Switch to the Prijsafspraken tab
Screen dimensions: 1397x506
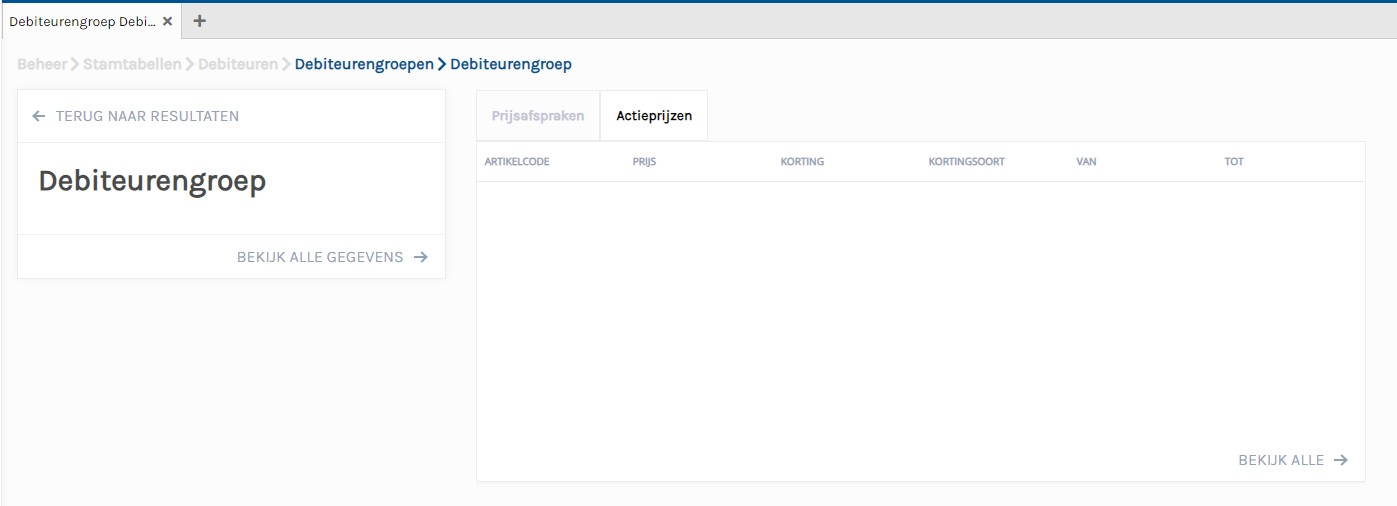pos(538,116)
